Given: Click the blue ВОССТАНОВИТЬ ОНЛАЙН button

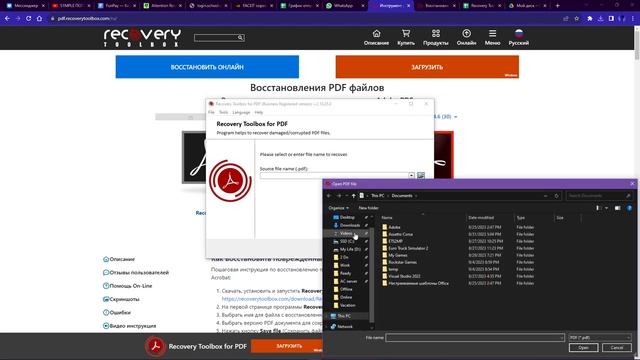Looking at the screenshot, I should click(207, 67).
